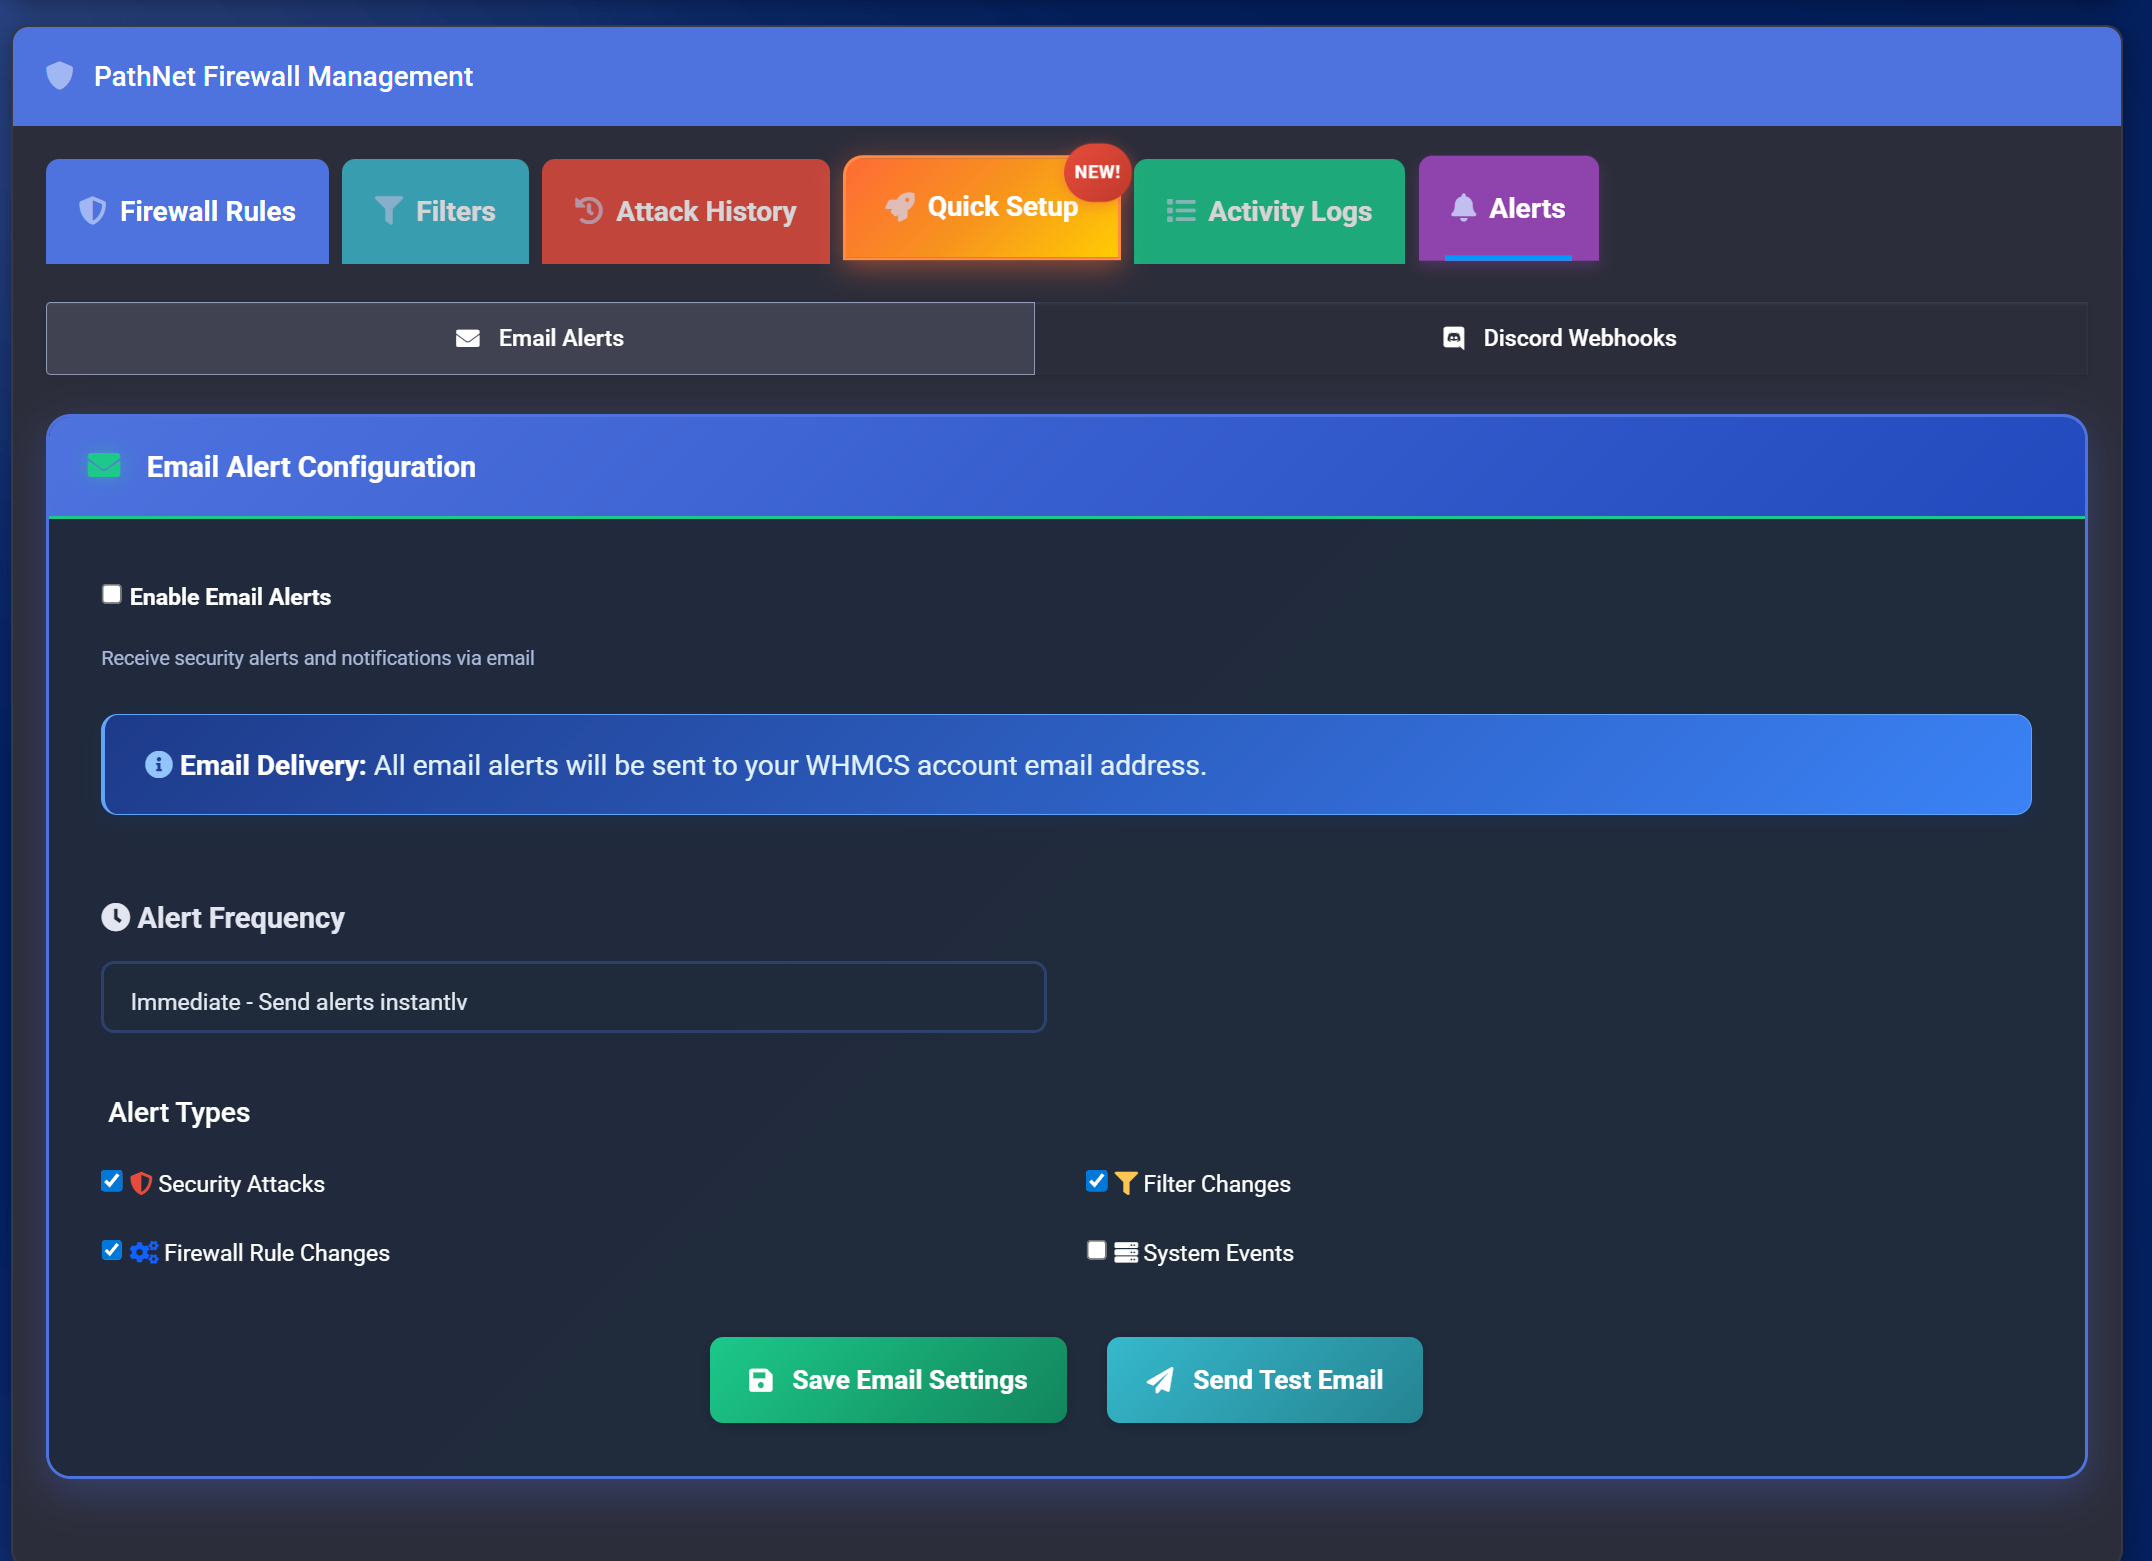Click the green envelope icon in configuration header
Image resolution: width=2152 pixels, height=1561 pixels.
pos(104,466)
